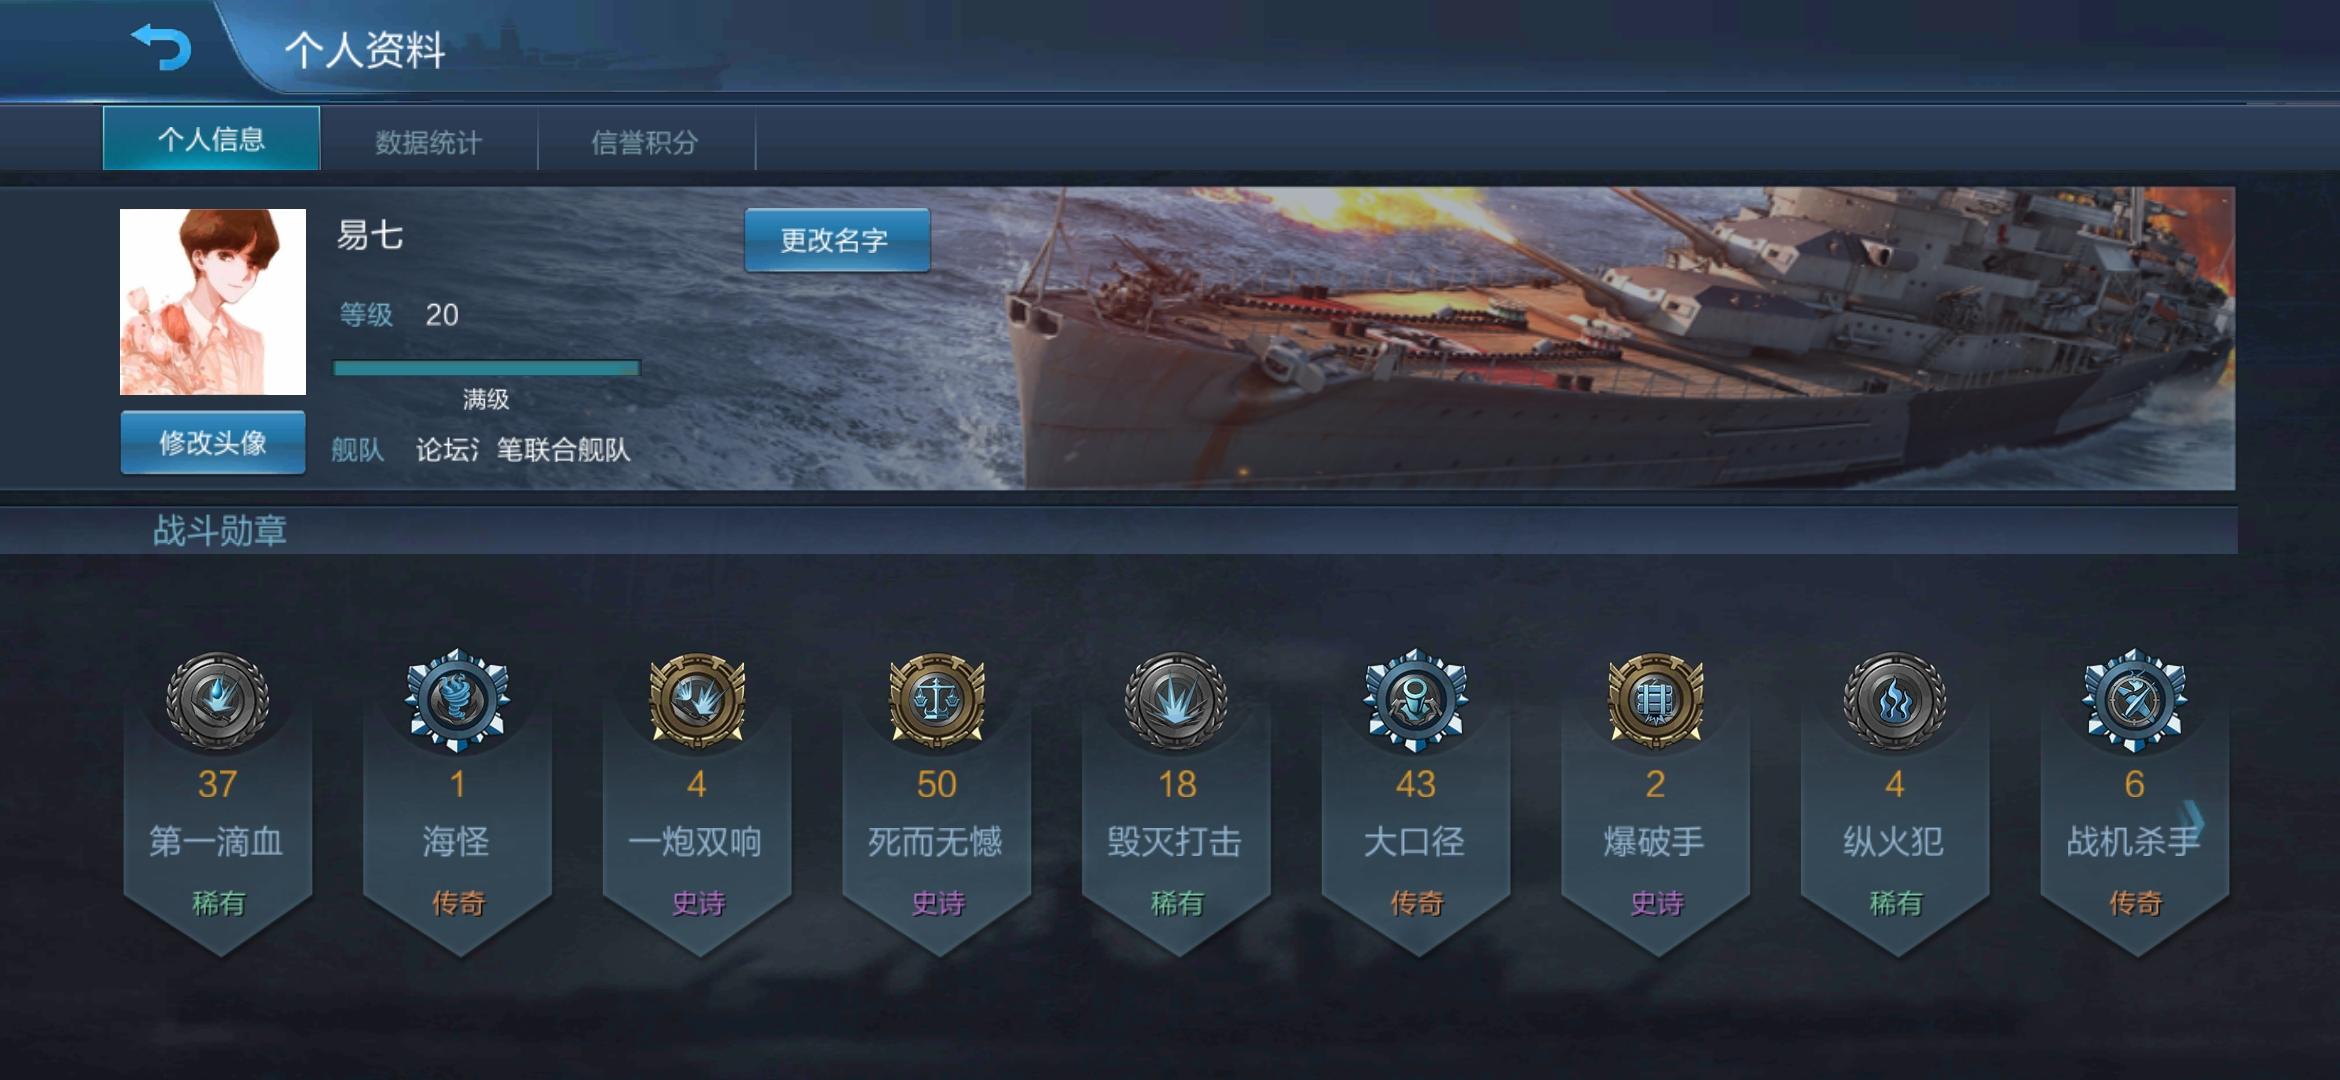The image size is (2340, 1080).
Task: Select the 爆破手 medal icon
Action: coord(1656,700)
